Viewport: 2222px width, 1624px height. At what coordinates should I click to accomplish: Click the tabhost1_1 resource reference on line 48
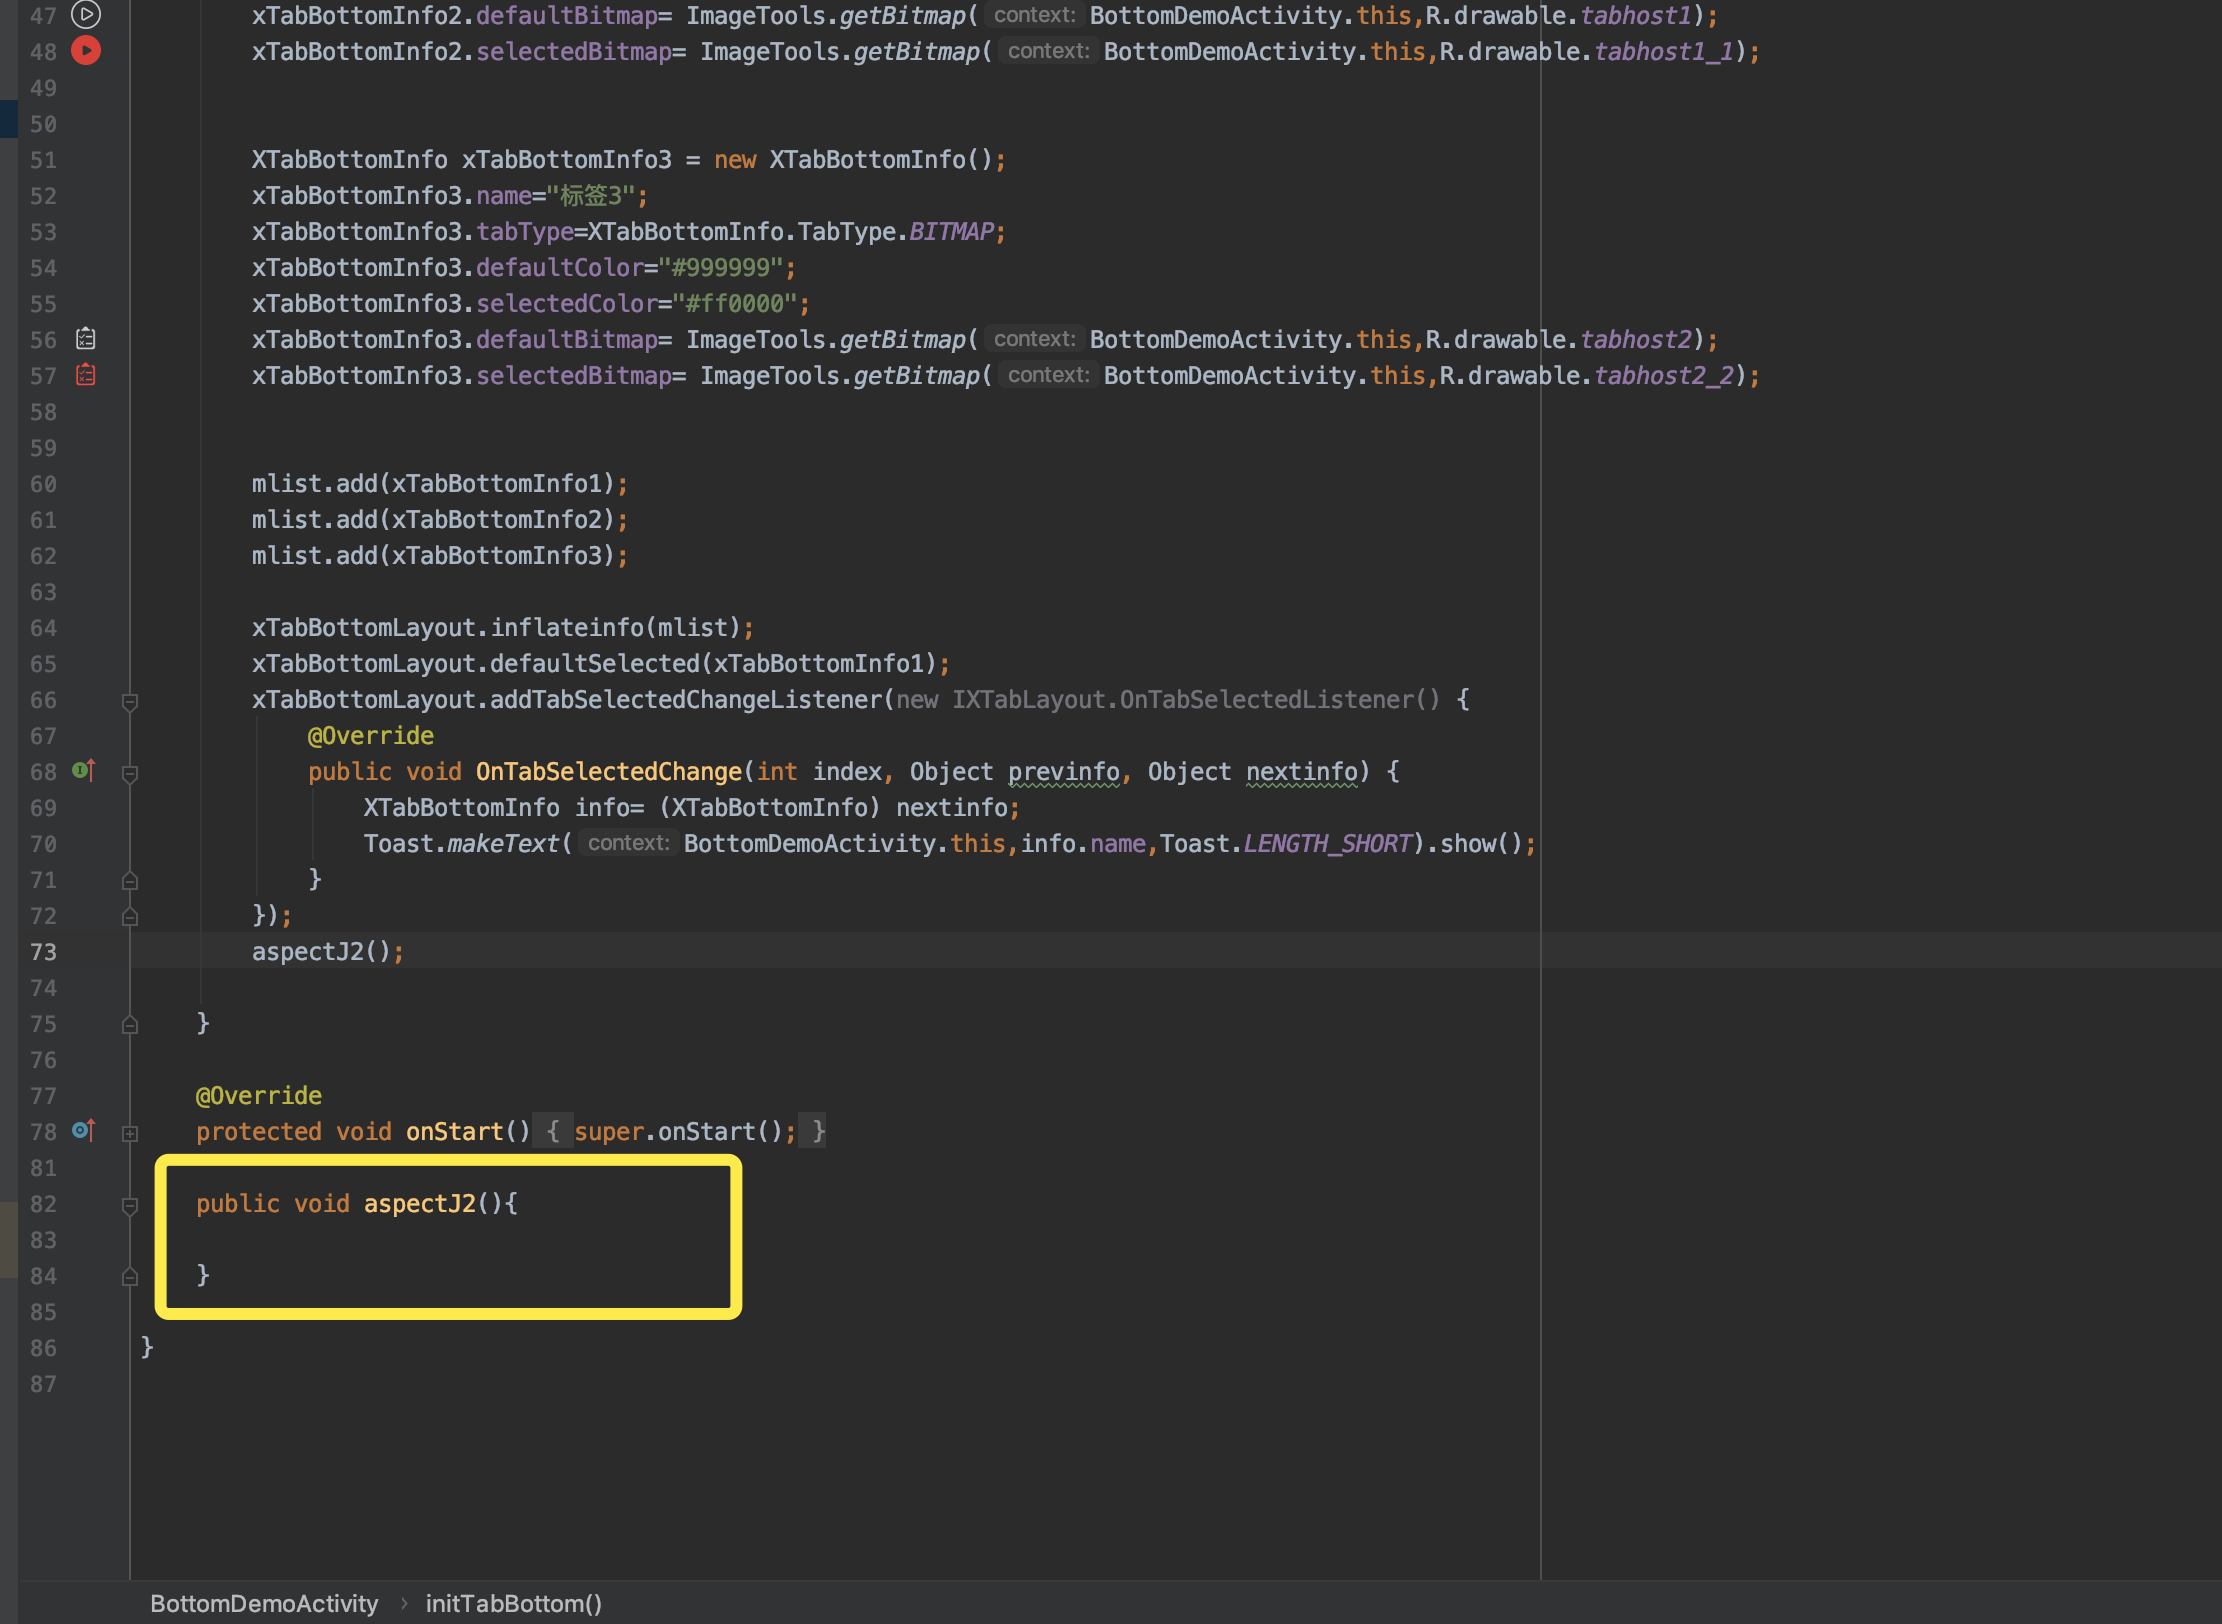pyautogui.click(x=1664, y=51)
